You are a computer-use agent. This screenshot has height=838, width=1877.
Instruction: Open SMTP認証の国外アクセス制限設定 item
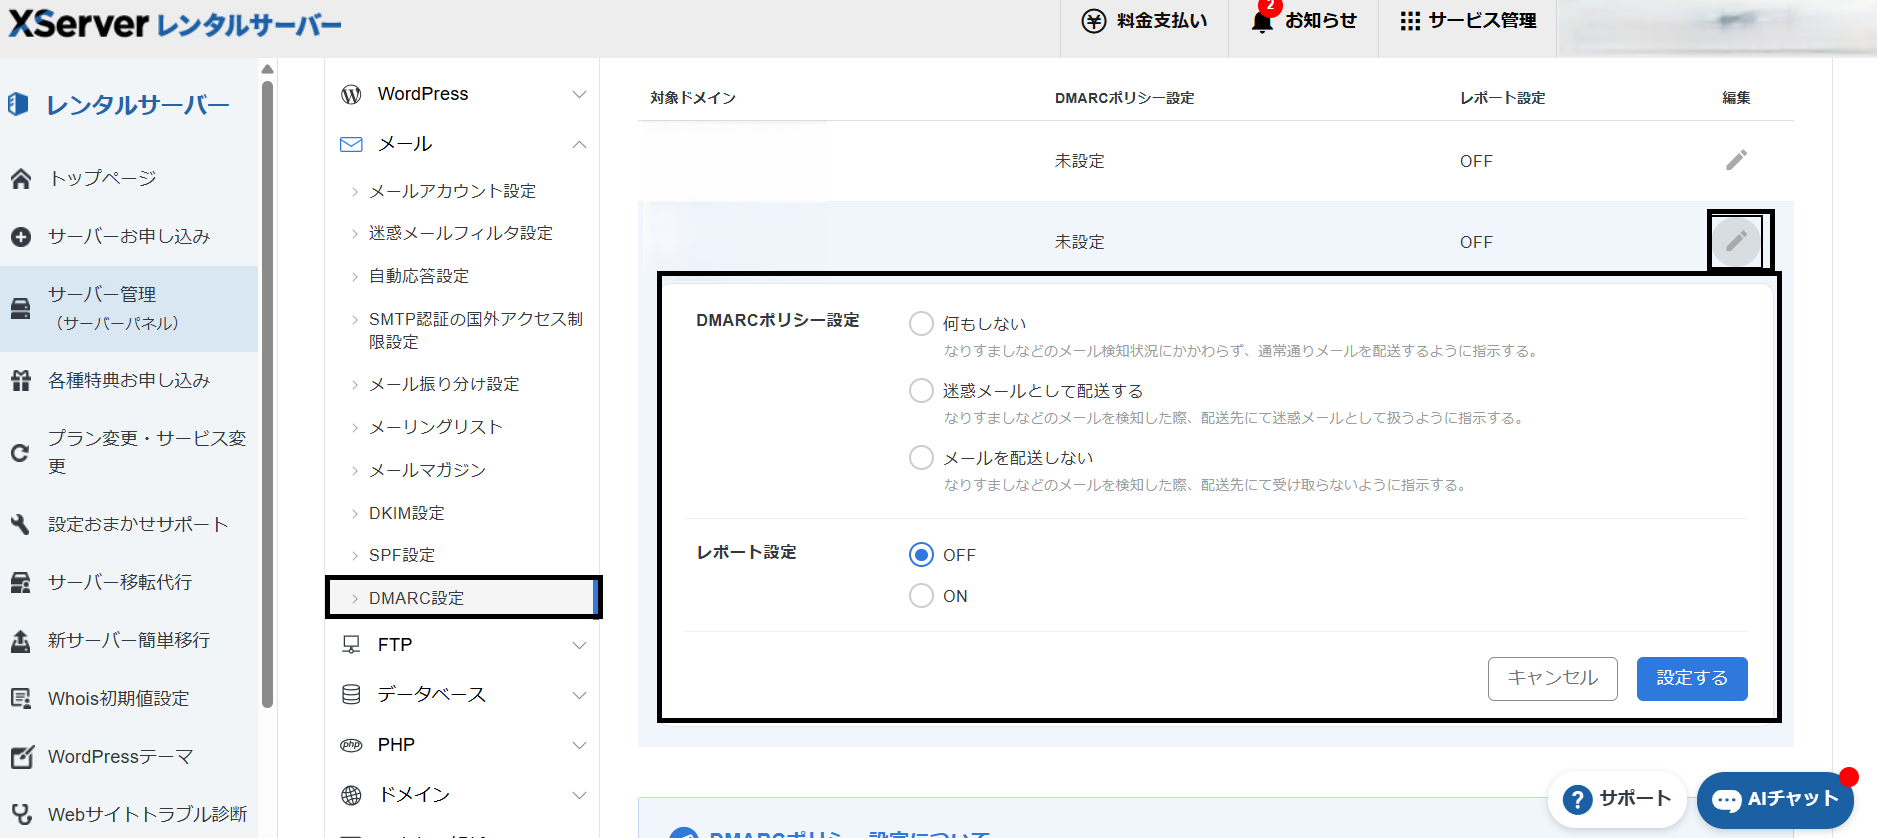pos(475,330)
